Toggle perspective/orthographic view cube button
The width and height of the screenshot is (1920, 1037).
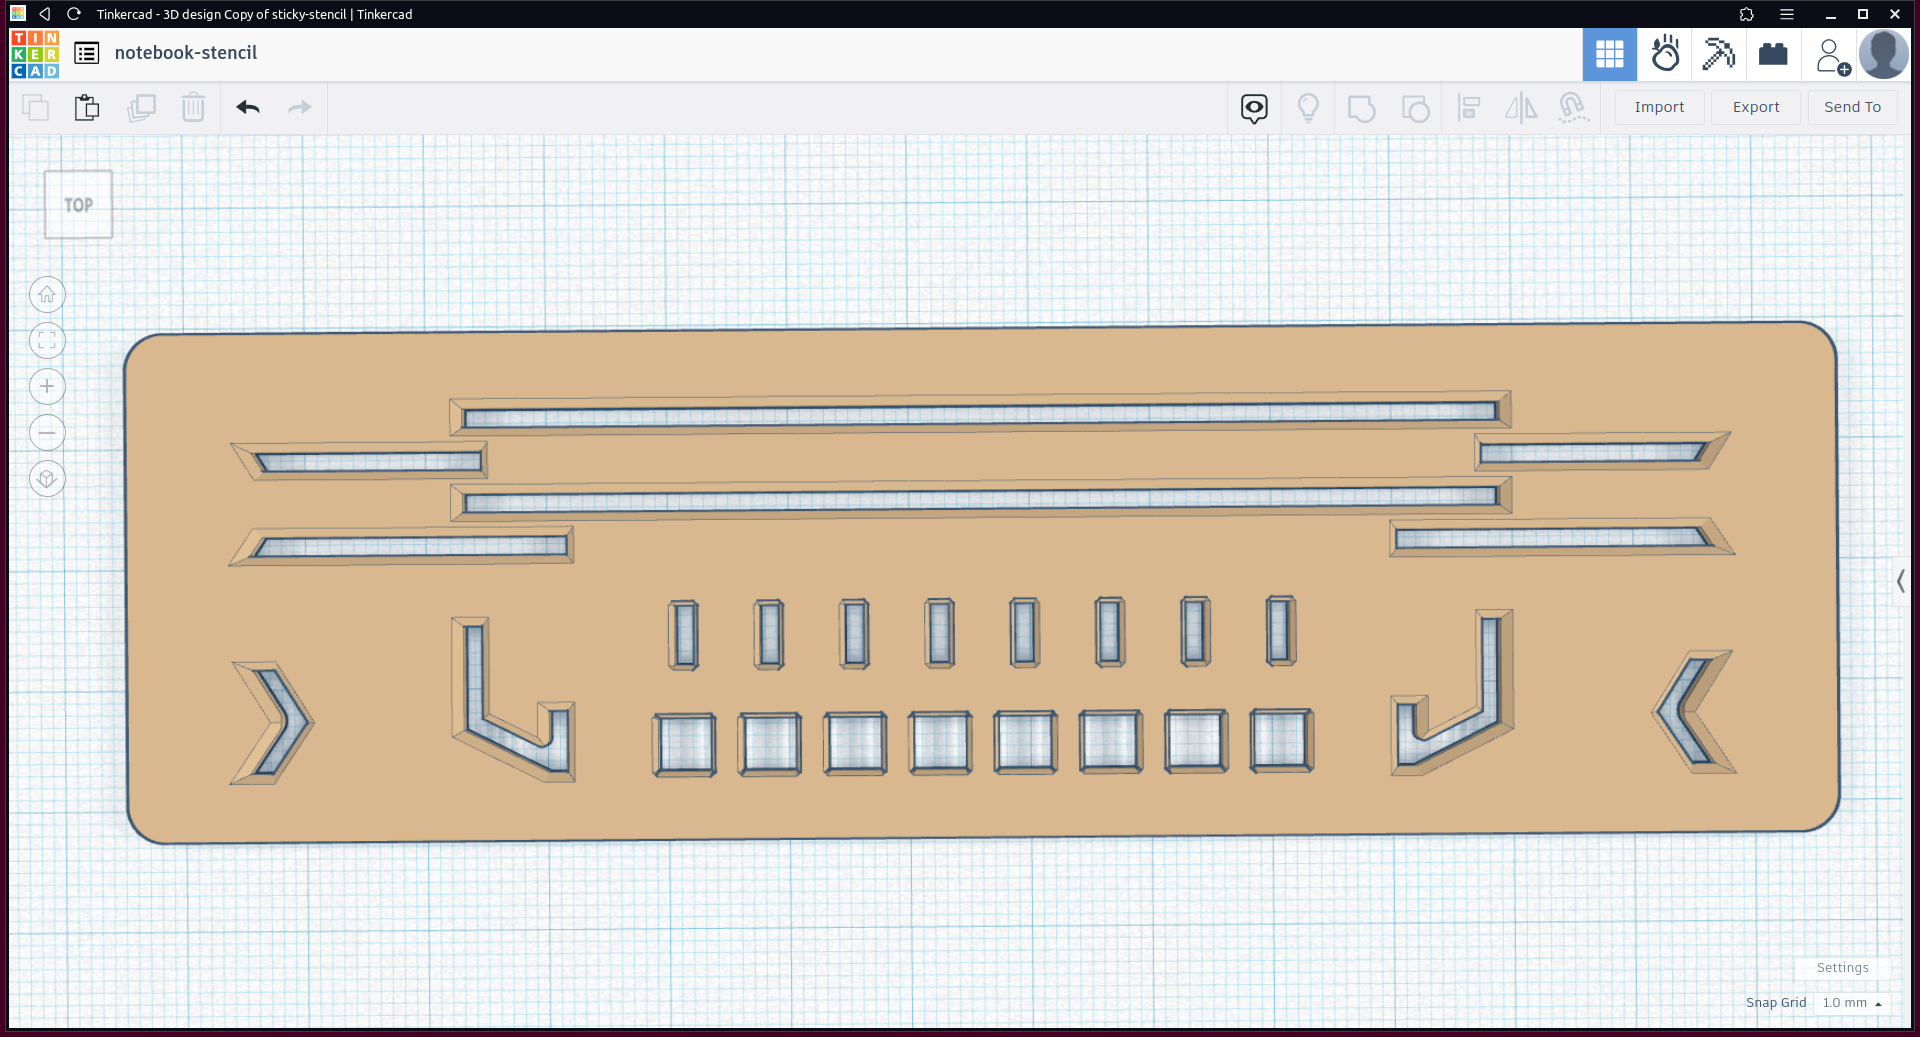tap(47, 479)
